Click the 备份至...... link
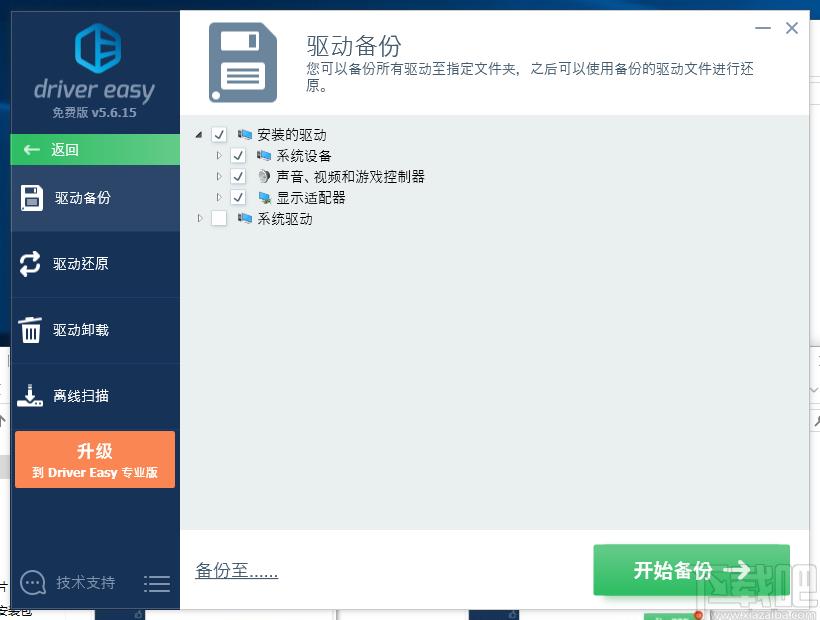The height and width of the screenshot is (620, 820). pyautogui.click(x=236, y=570)
